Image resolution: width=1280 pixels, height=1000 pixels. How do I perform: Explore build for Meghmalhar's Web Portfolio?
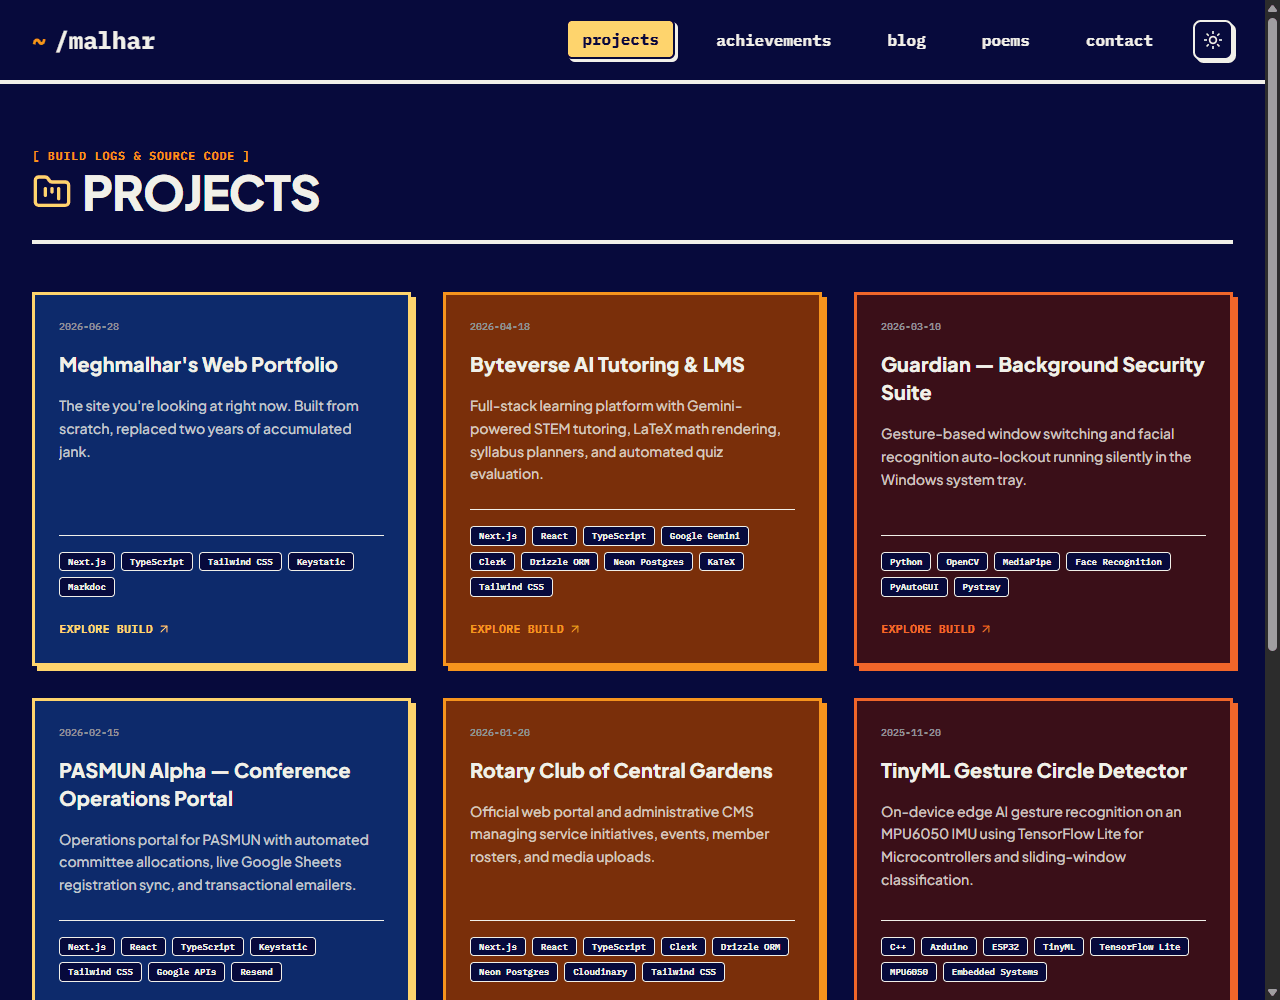click(114, 629)
